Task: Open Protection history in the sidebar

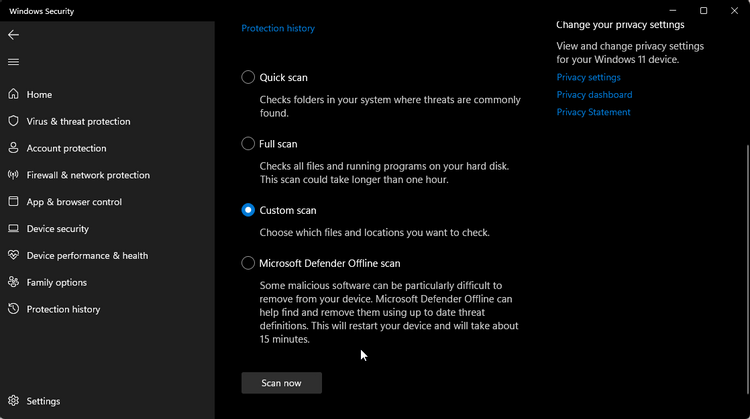Action: click(x=64, y=309)
